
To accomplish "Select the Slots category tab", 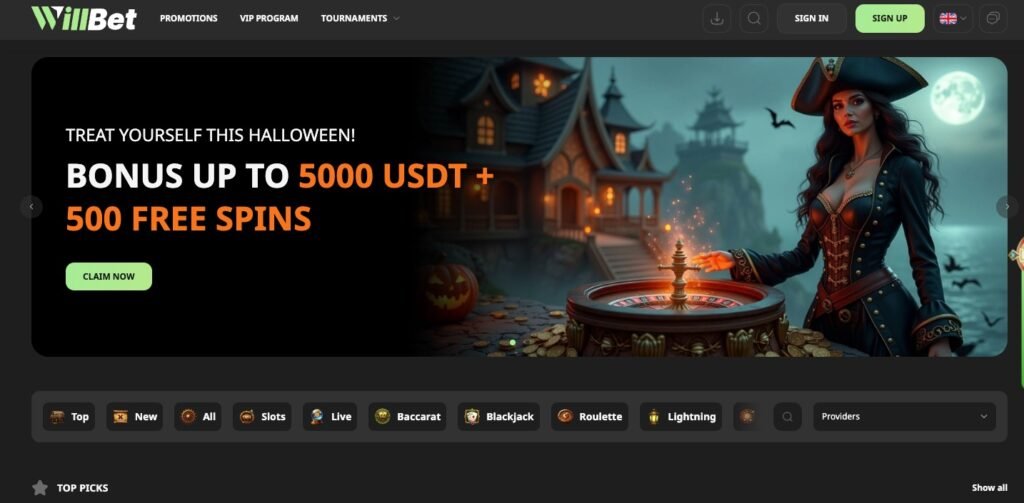I will coord(263,417).
